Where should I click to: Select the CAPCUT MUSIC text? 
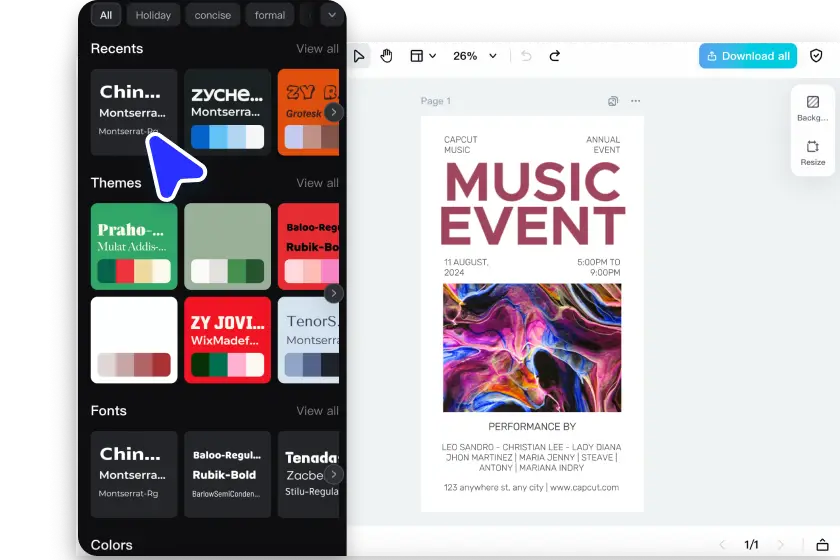pyautogui.click(x=461, y=145)
